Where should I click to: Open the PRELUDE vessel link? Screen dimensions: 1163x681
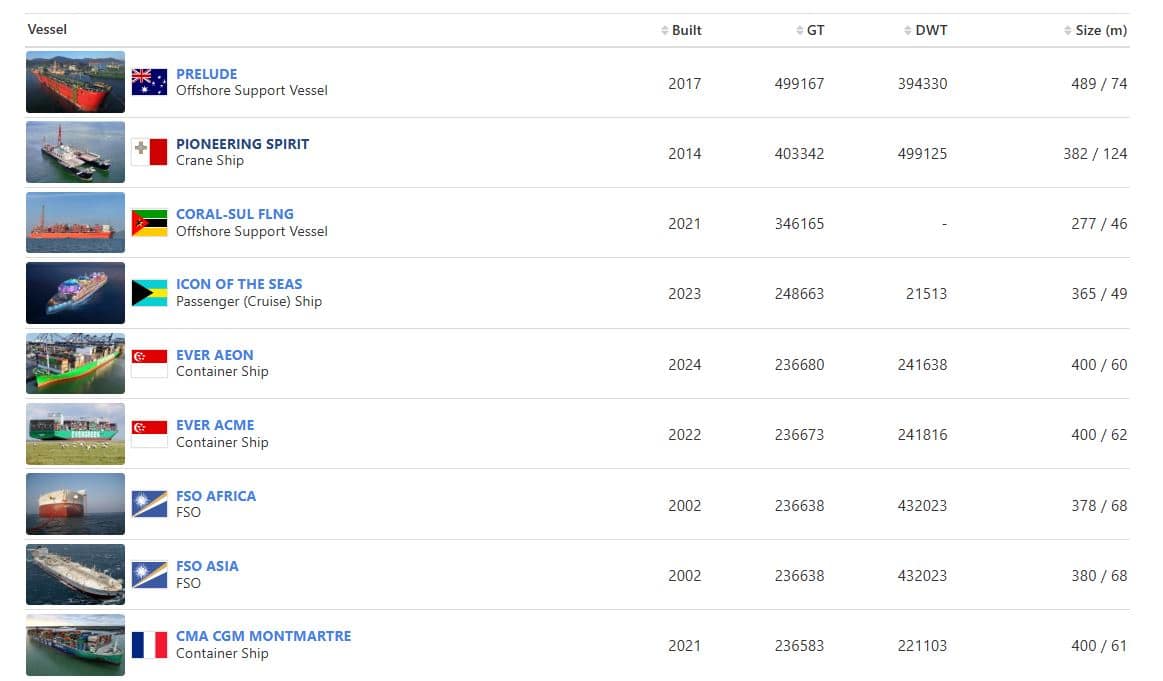coord(206,74)
